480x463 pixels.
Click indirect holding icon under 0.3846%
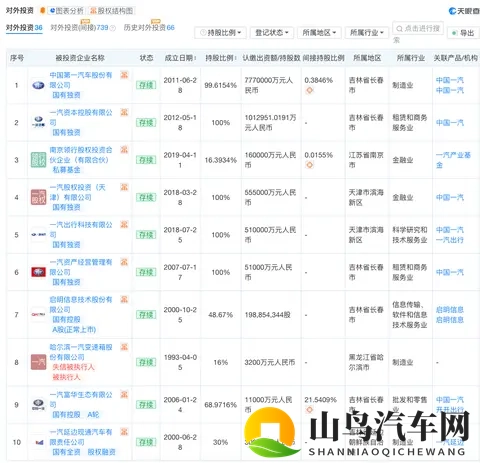(310, 90)
